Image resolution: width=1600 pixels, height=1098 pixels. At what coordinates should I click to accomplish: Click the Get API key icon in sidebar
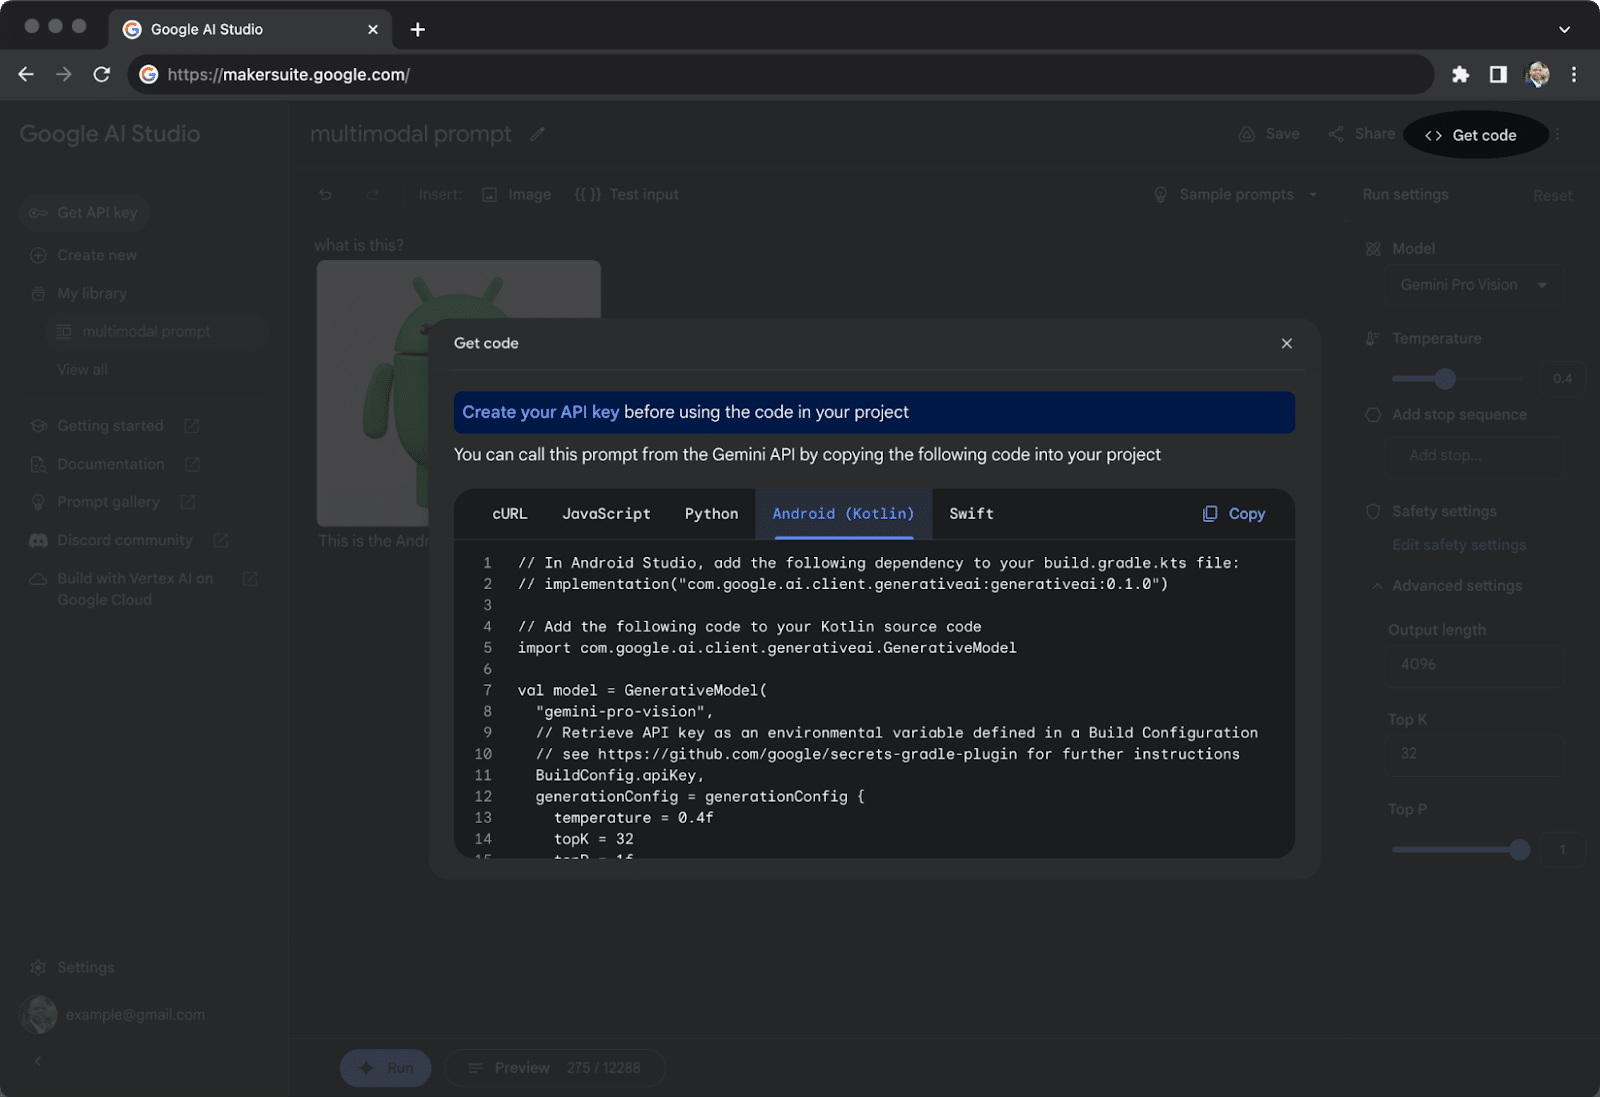[x=38, y=212]
